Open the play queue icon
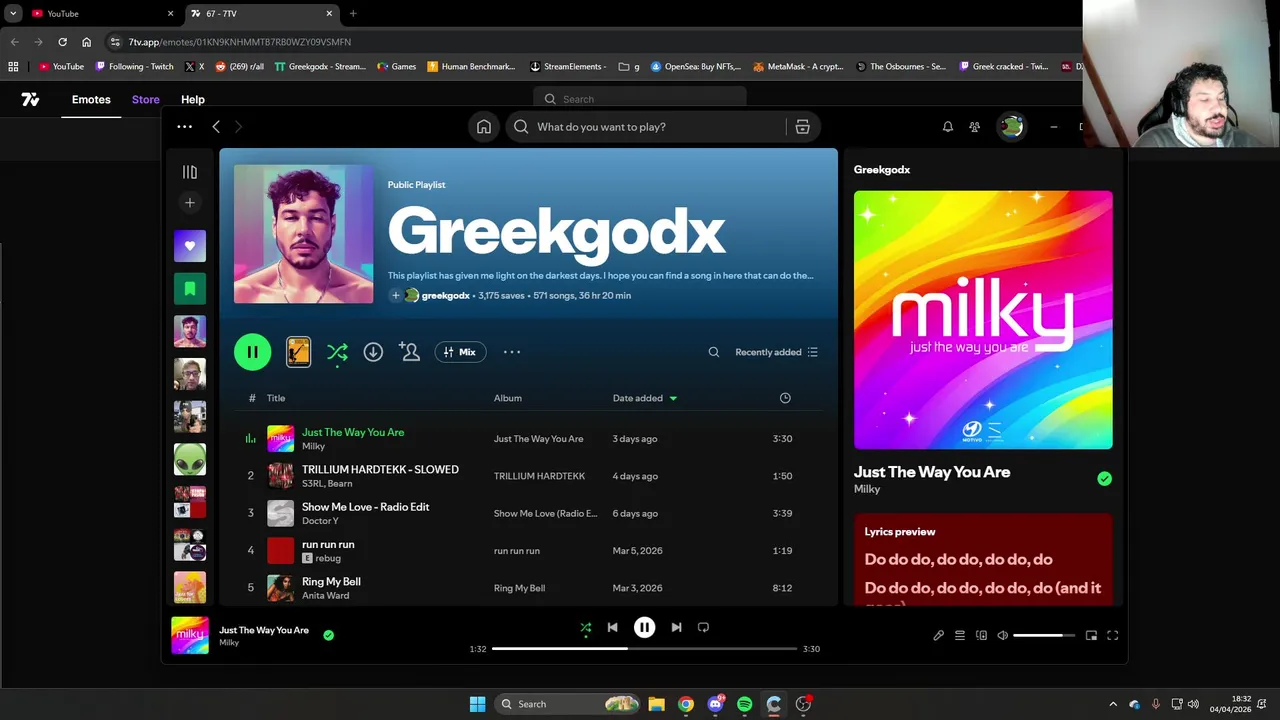 pos(959,636)
